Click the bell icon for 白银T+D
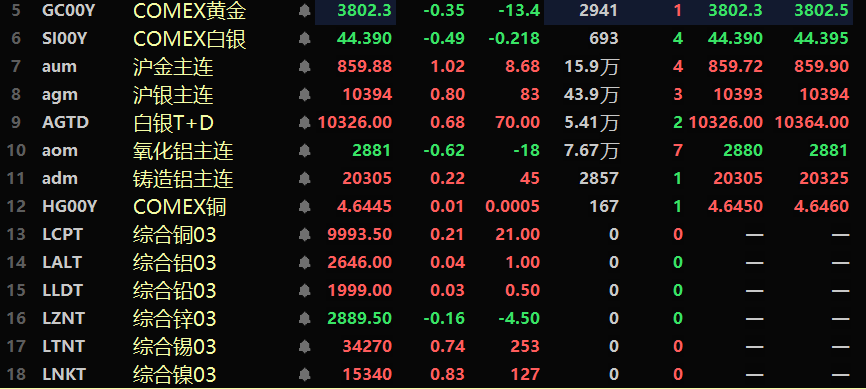 [x=304, y=123]
